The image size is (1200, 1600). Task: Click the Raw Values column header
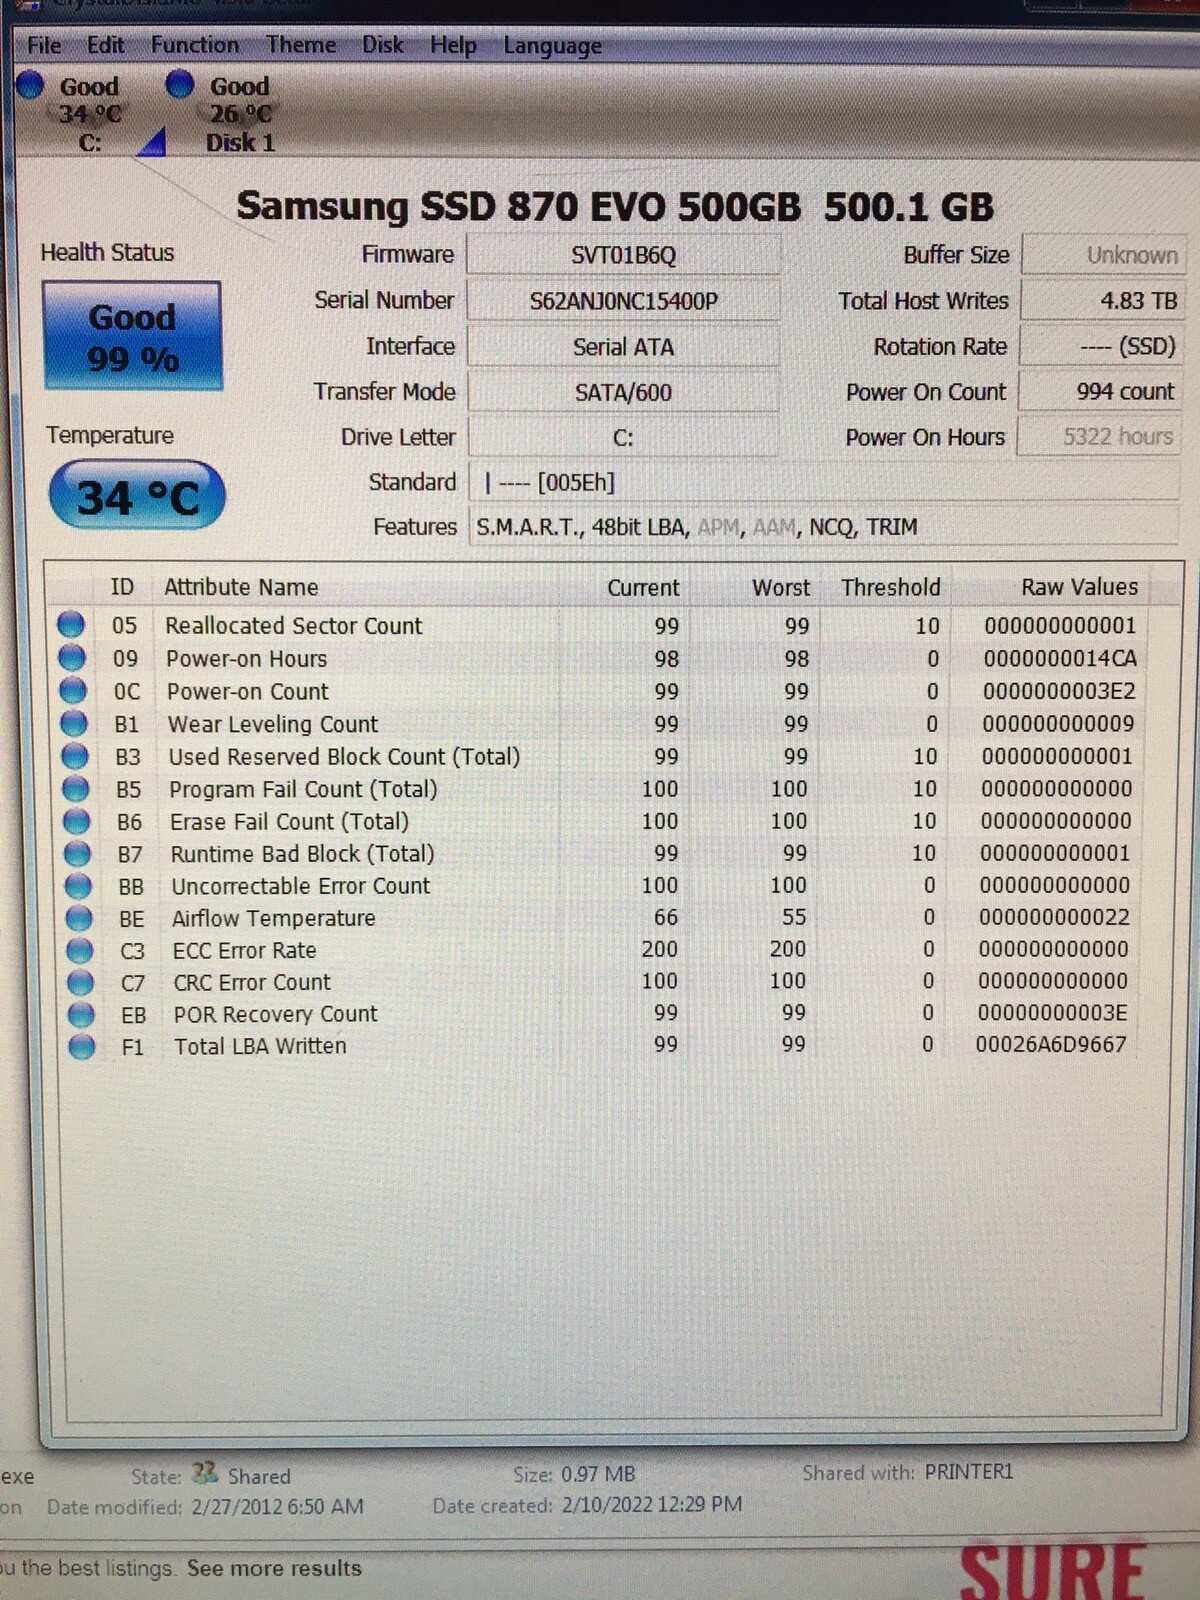(1079, 586)
